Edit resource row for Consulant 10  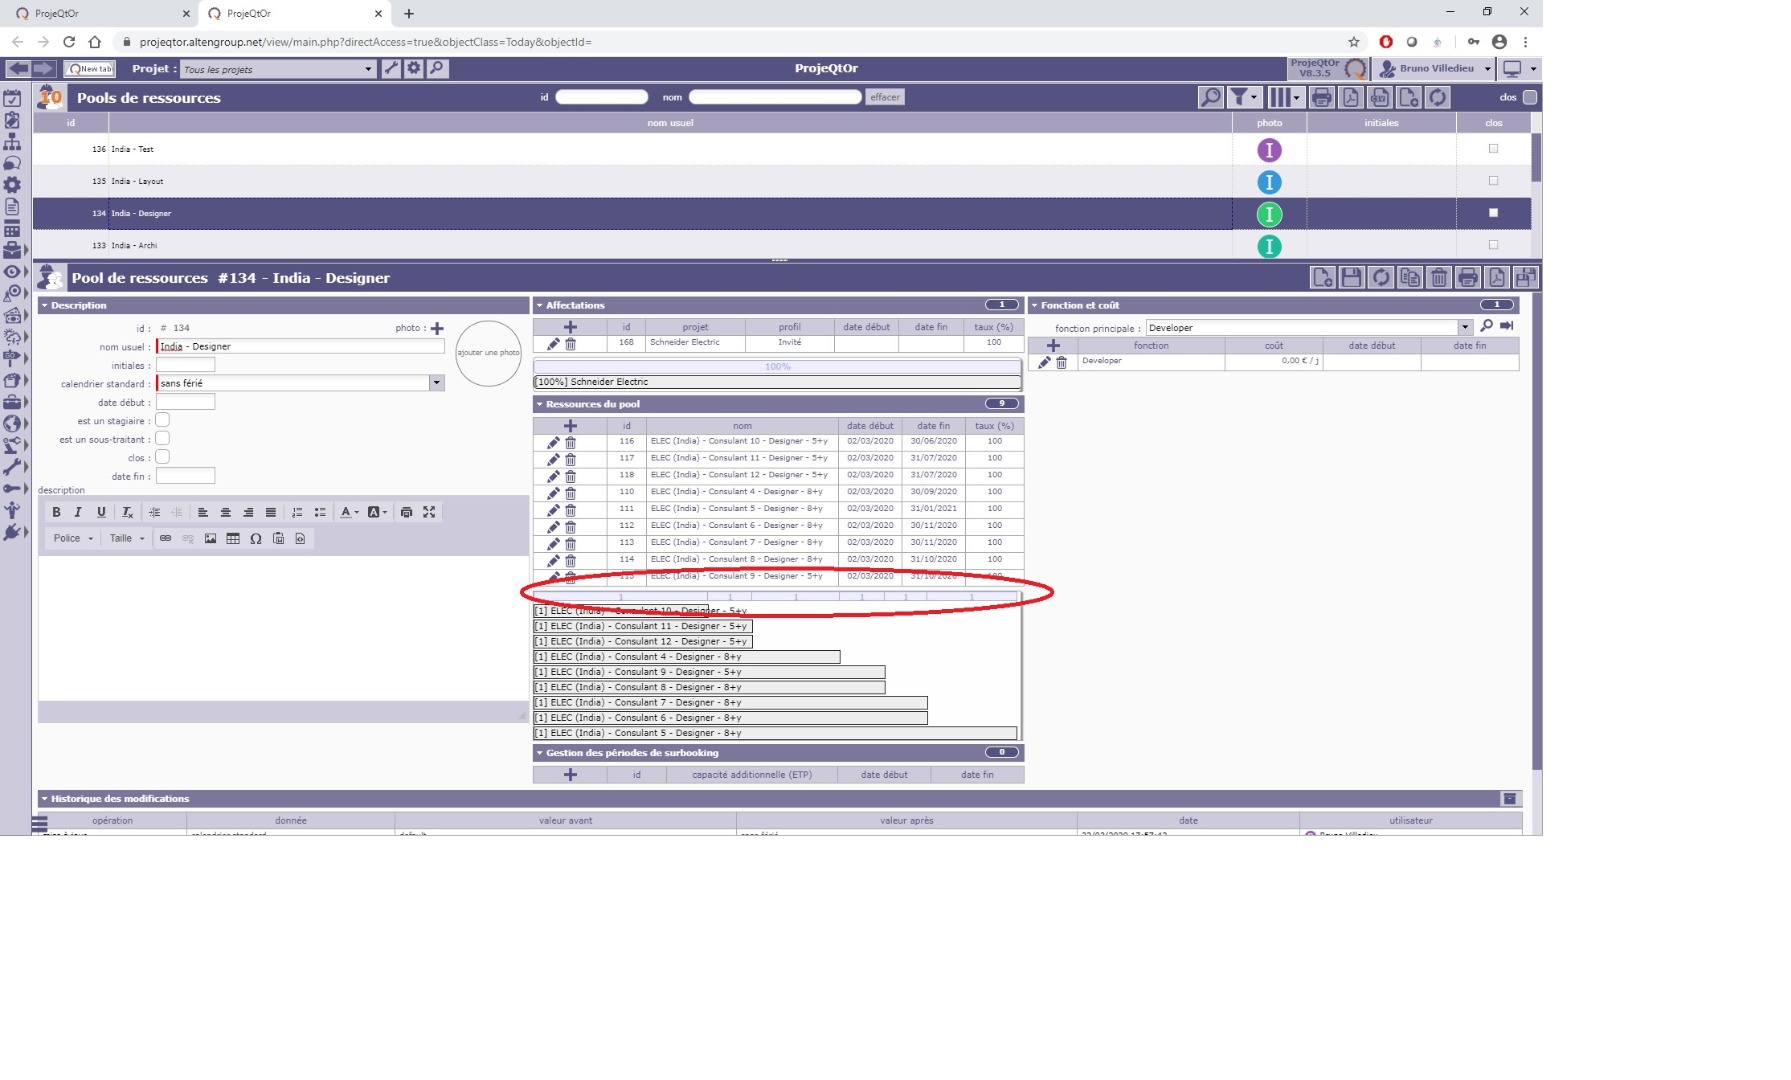click(x=553, y=442)
